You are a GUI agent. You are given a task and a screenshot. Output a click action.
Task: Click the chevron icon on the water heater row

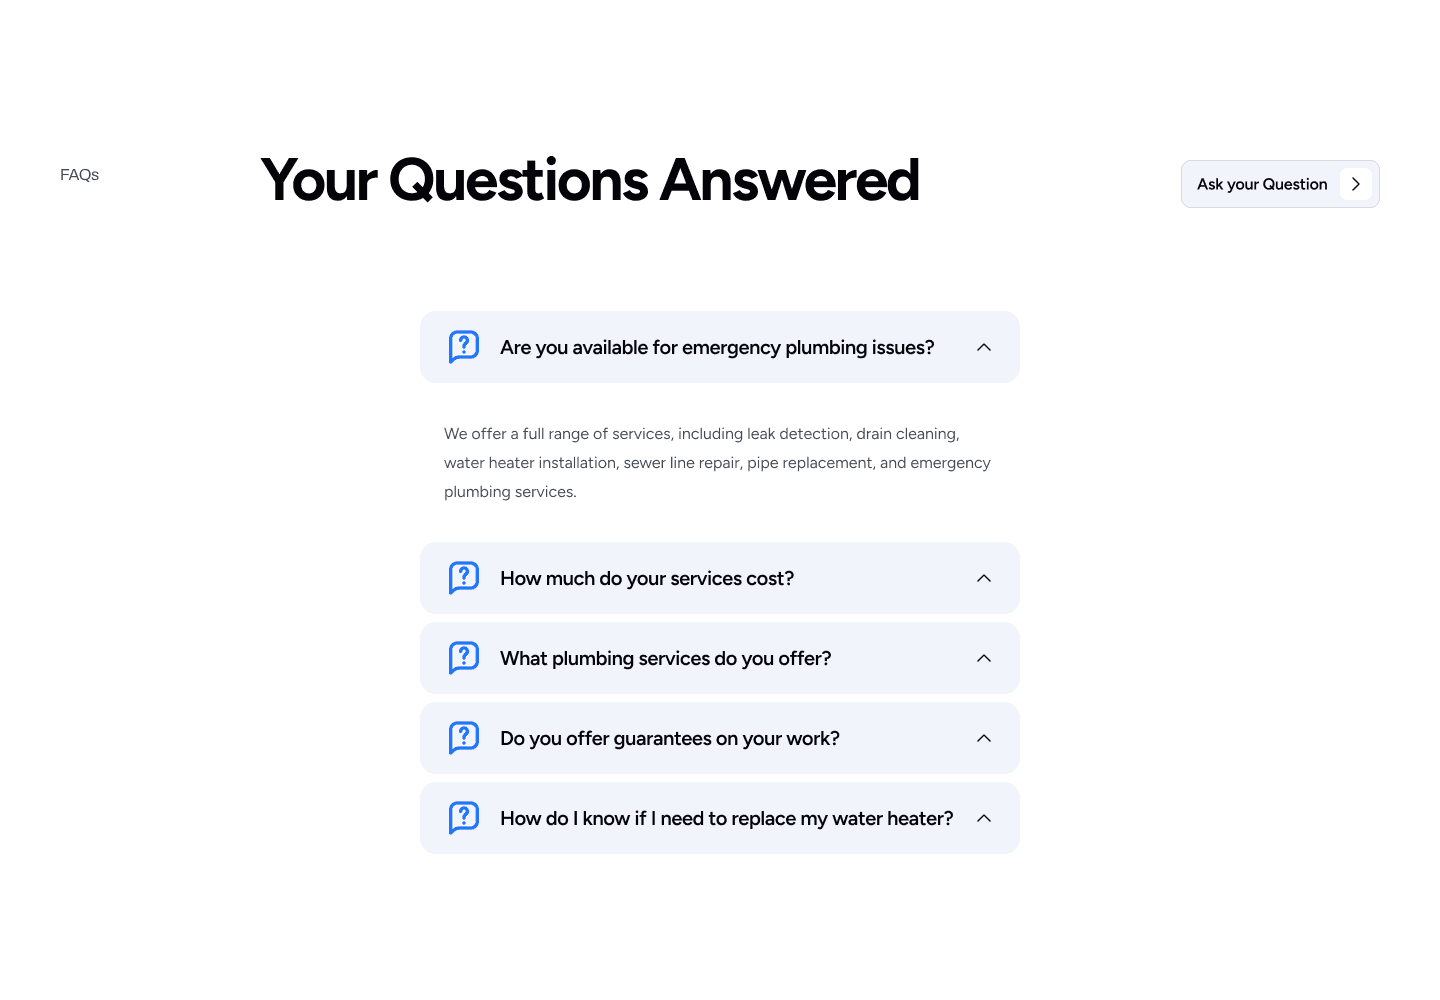click(983, 818)
